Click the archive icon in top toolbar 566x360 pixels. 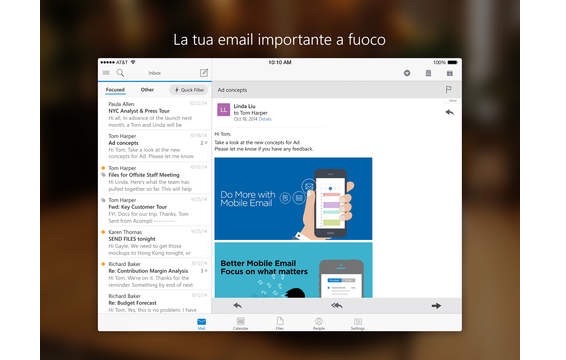coord(450,73)
